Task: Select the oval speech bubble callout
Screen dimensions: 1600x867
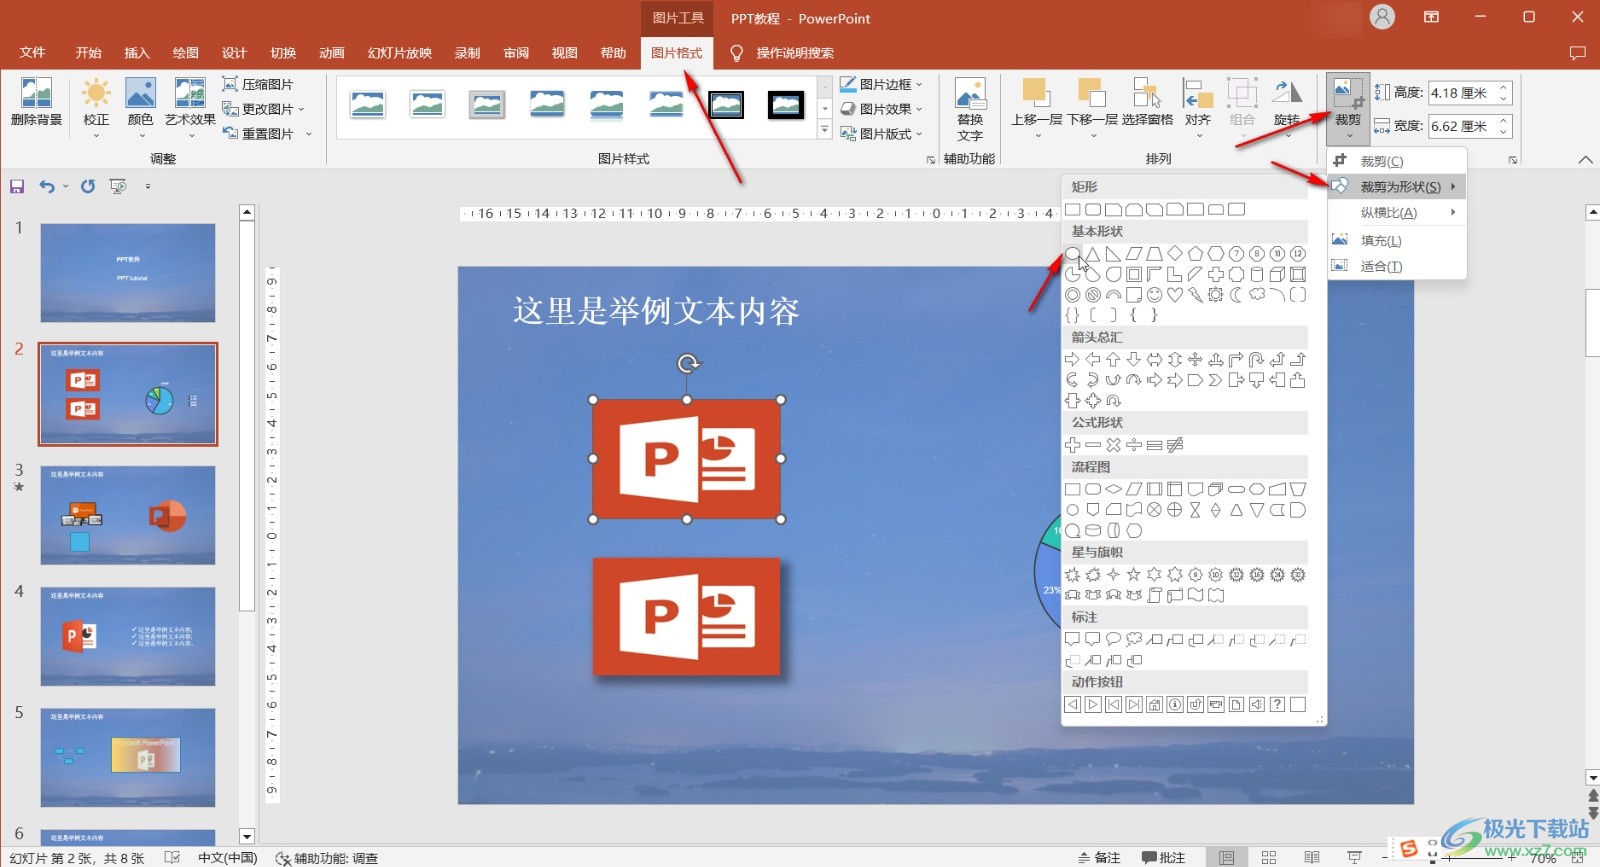Action: pyautogui.click(x=1113, y=639)
